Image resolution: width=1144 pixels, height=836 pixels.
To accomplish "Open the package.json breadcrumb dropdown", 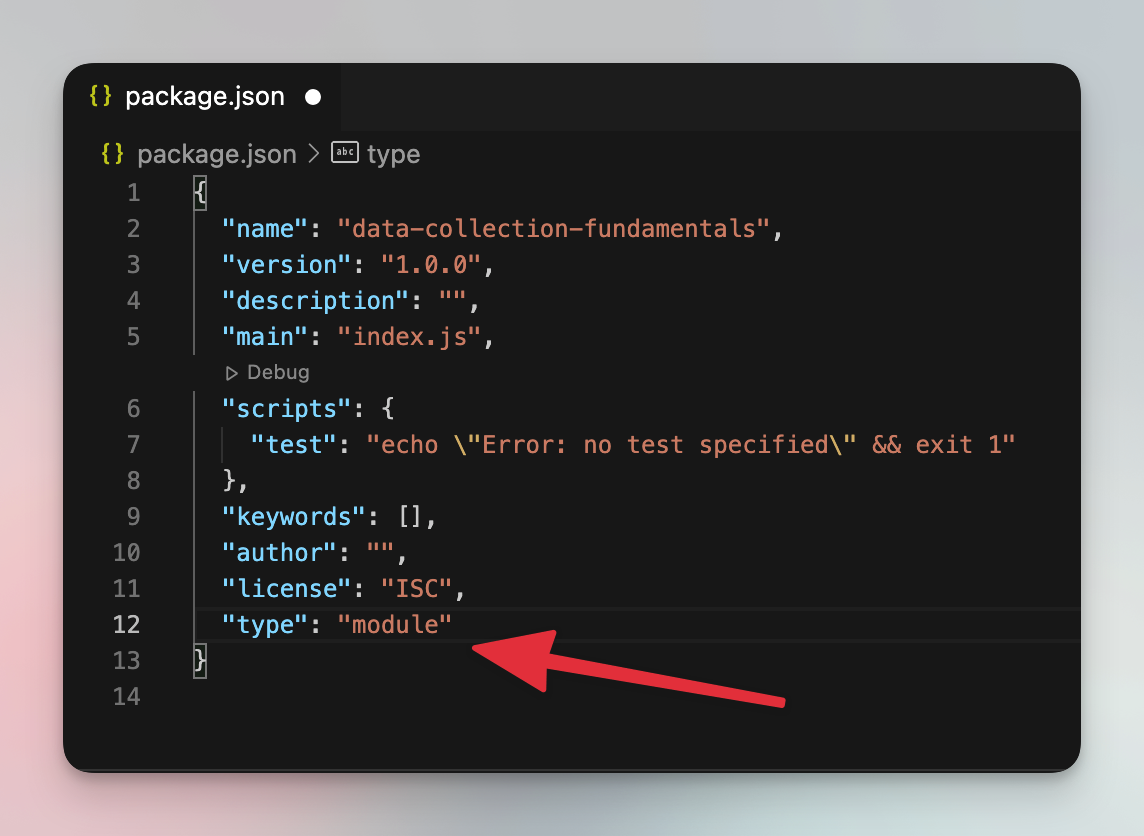I will pos(217,153).
